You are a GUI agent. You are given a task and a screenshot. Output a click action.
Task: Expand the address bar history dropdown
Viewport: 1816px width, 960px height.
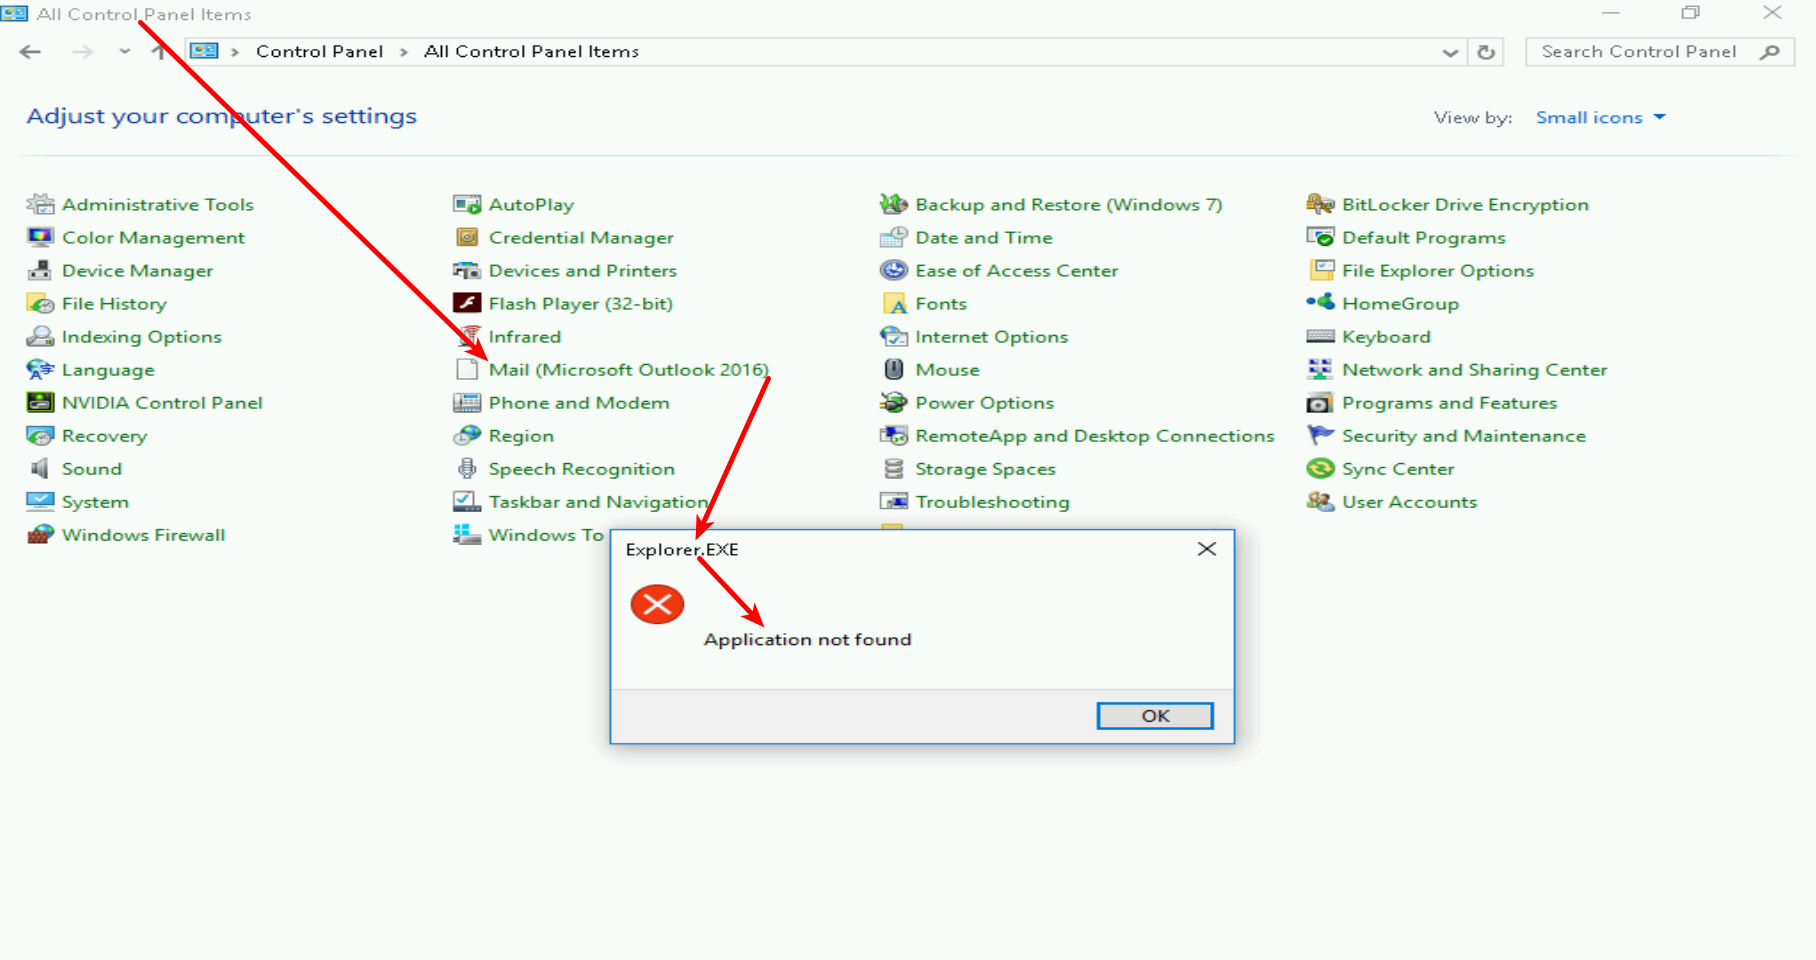pyautogui.click(x=1450, y=51)
